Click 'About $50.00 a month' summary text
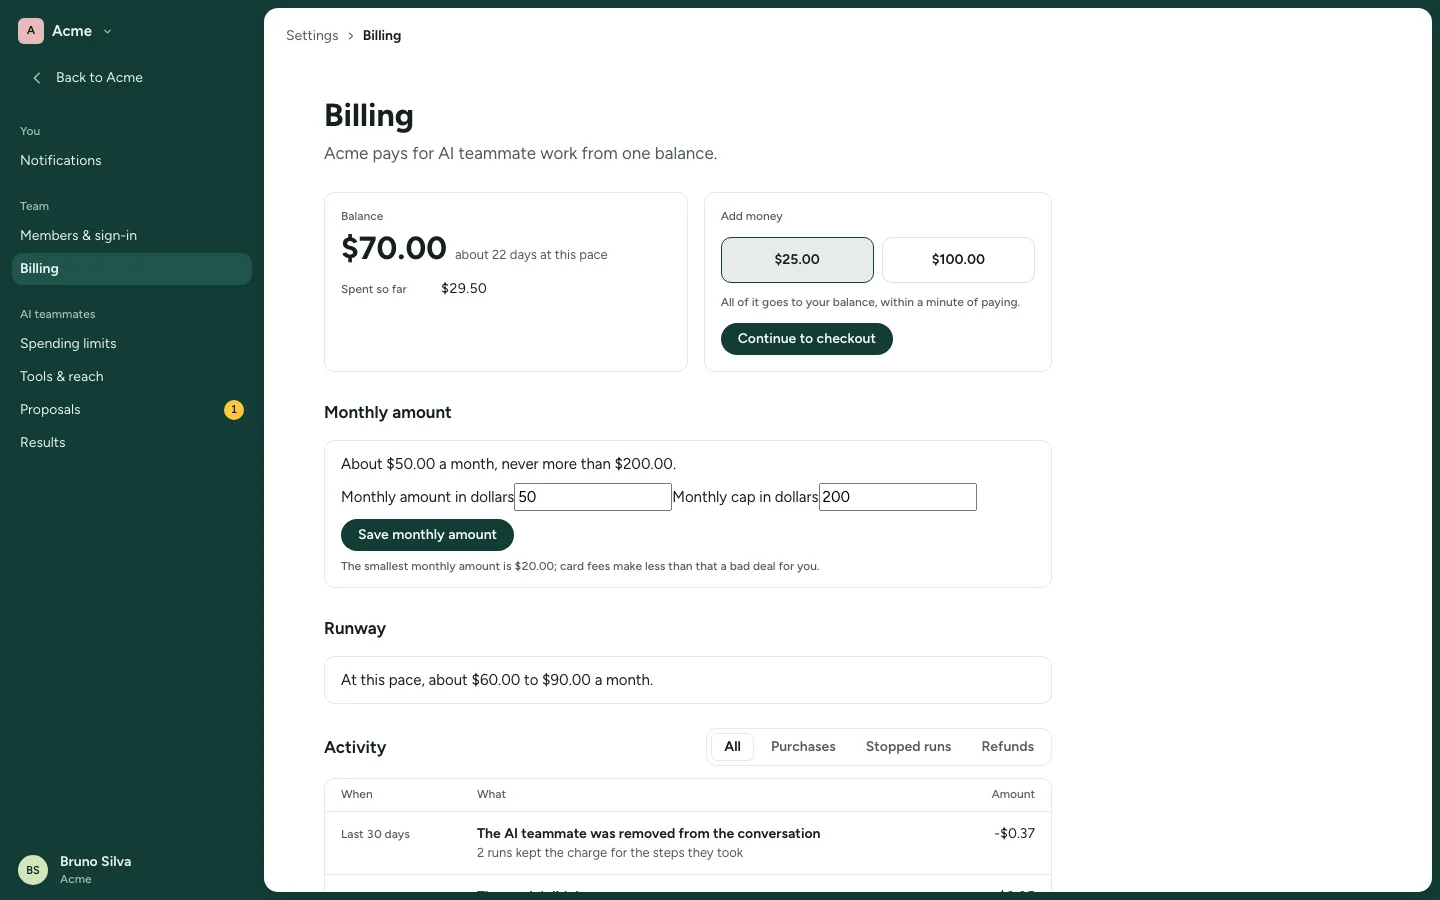 508,464
